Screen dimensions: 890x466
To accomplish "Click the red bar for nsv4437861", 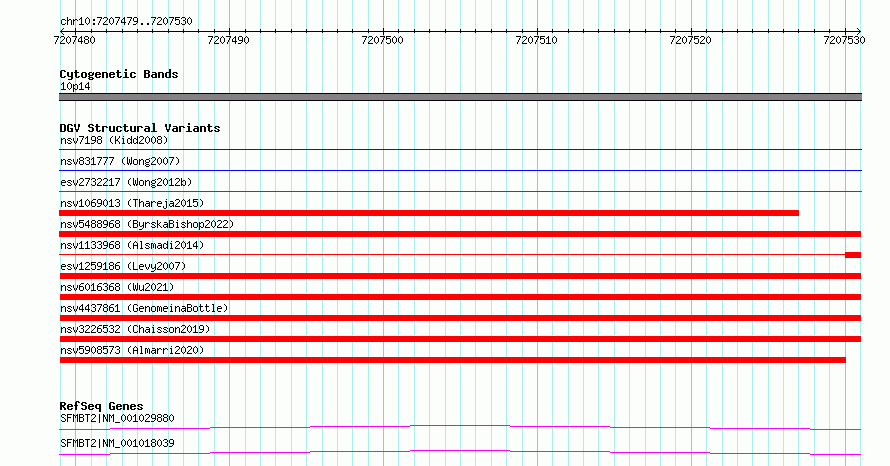I will pos(460,318).
